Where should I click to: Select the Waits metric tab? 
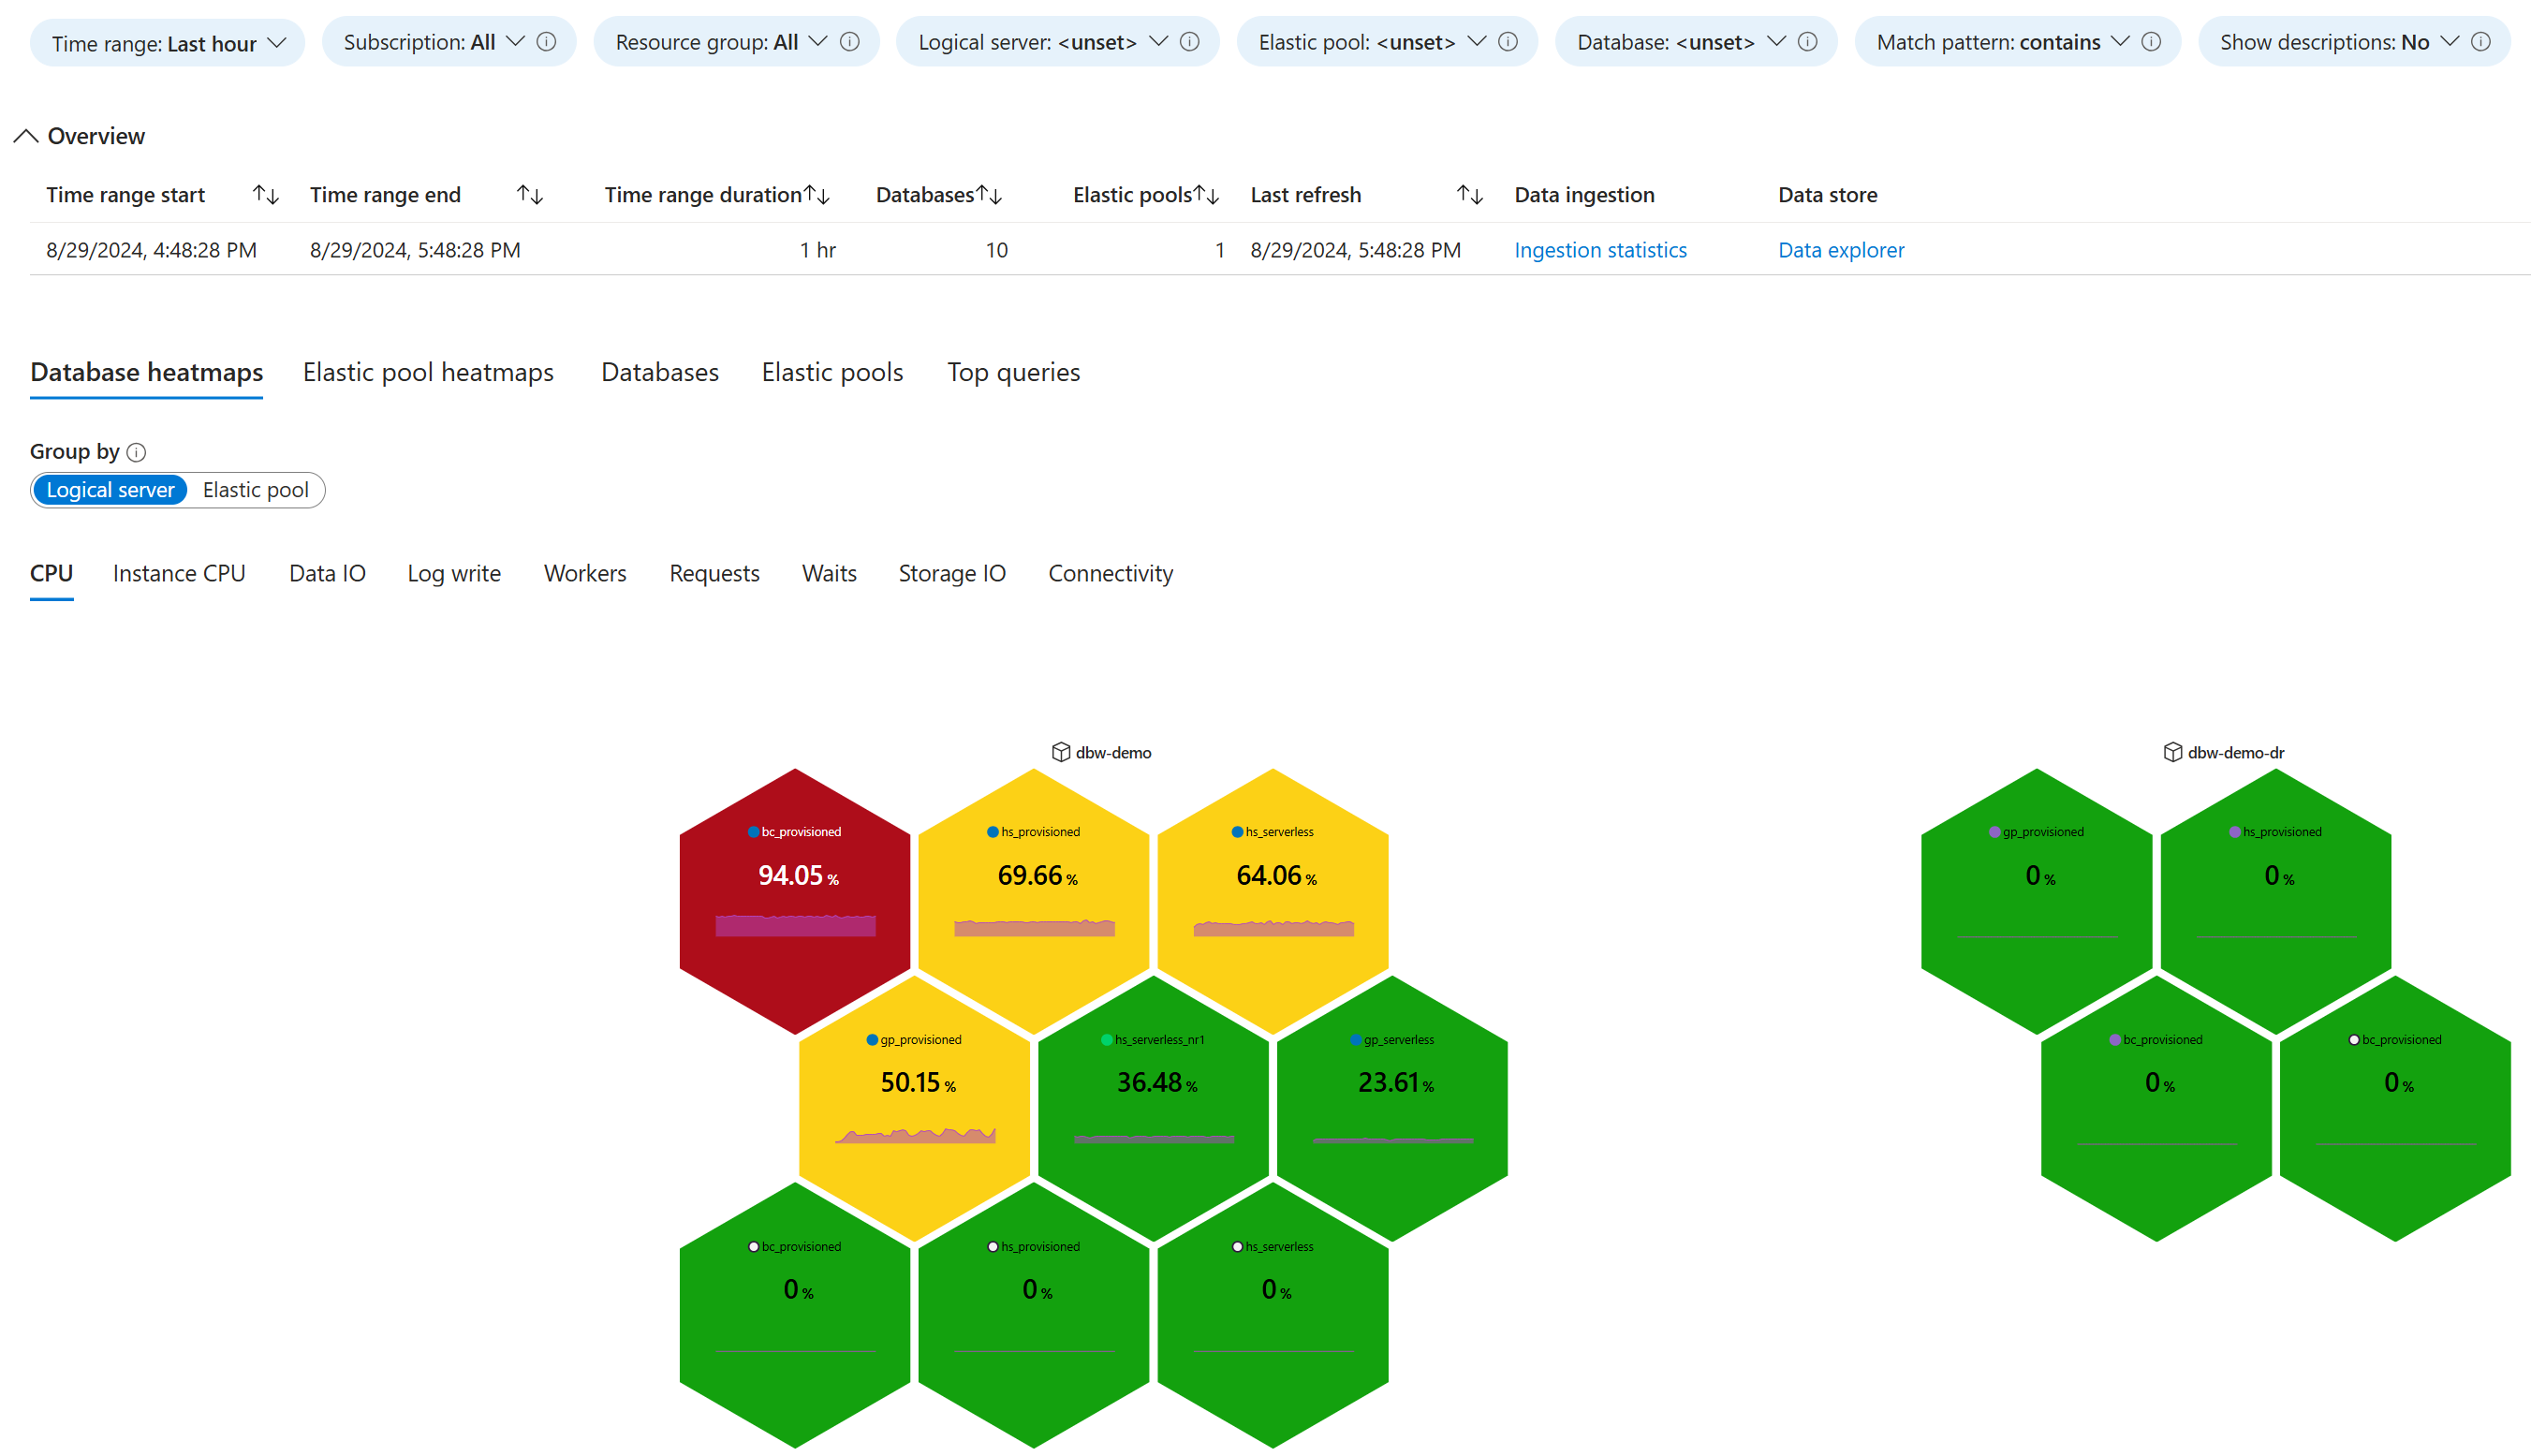(830, 571)
